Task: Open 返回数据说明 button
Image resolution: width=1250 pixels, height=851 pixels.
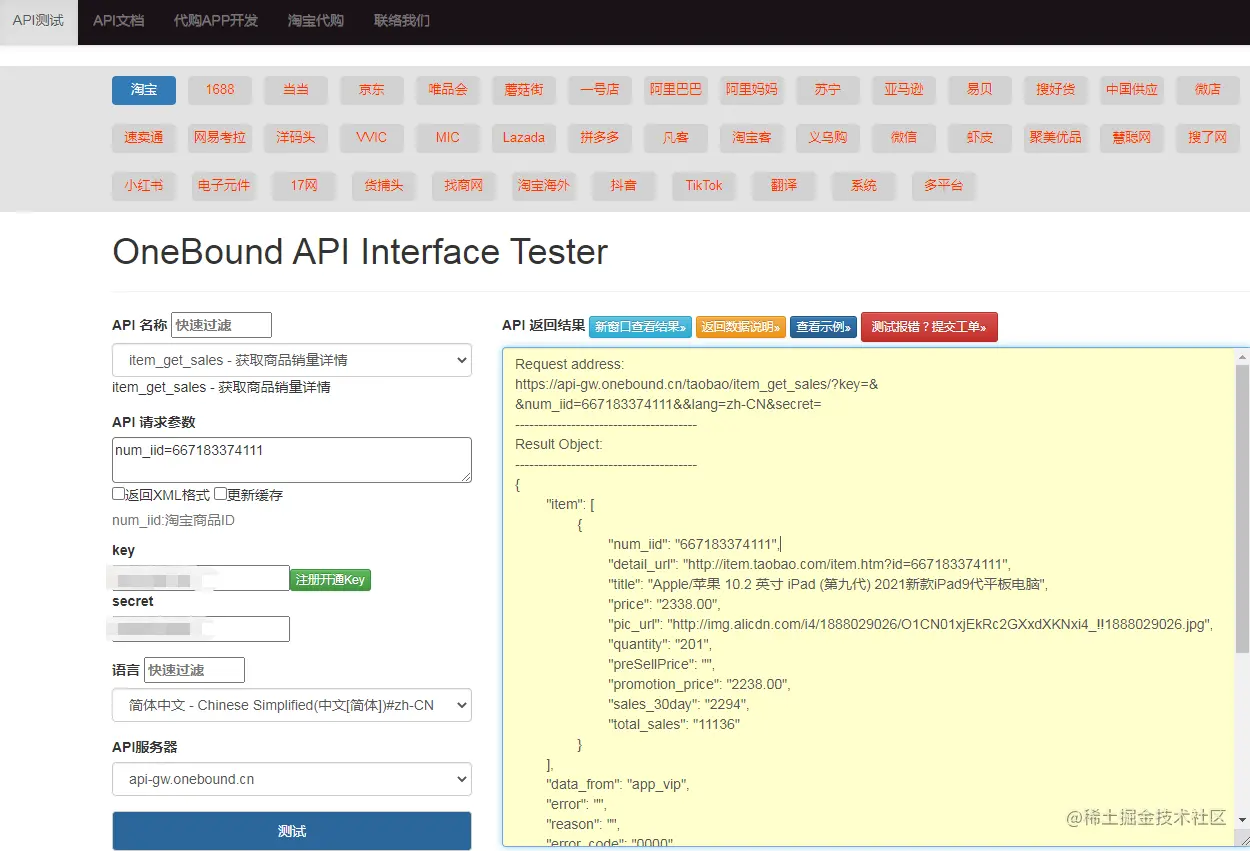Action: (741, 327)
